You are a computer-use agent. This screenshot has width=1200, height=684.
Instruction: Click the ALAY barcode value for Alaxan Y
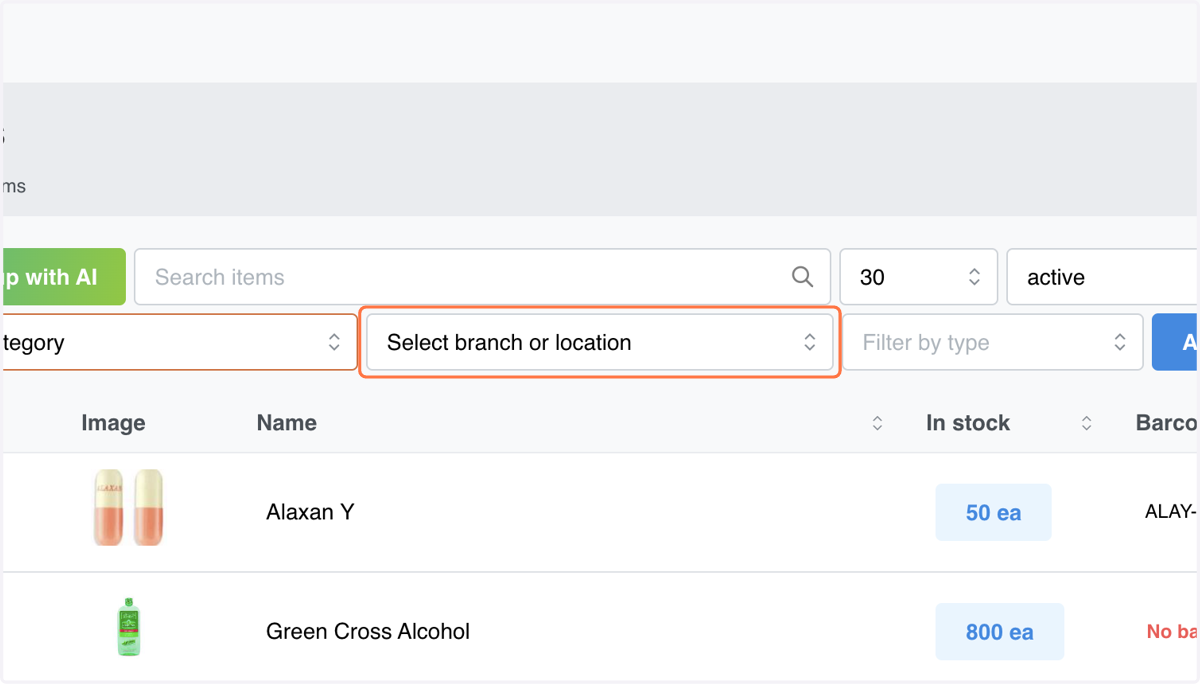pos(1171,512)
